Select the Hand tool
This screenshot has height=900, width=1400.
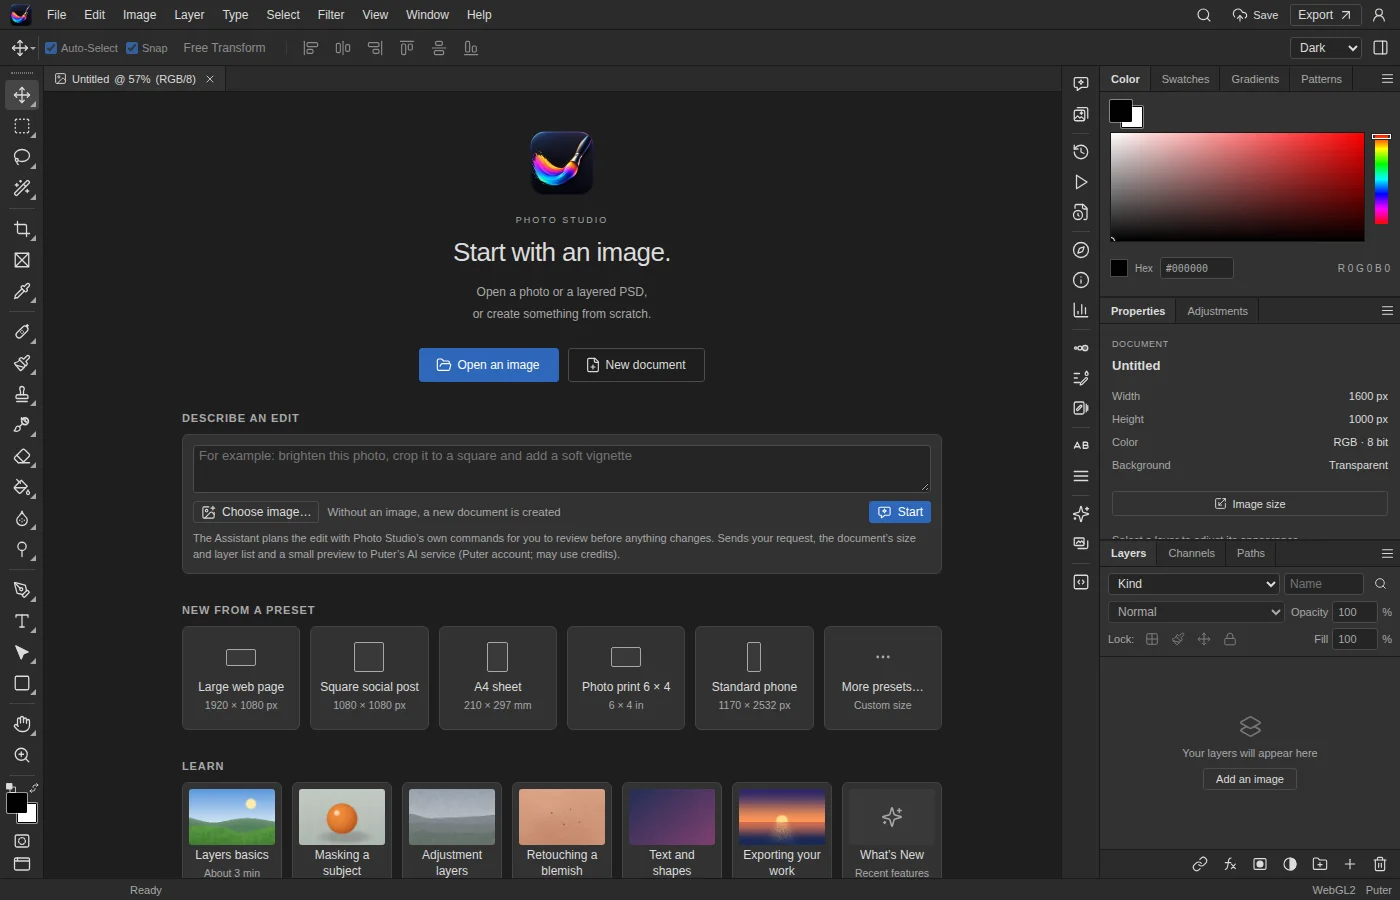tap(22, 725)
